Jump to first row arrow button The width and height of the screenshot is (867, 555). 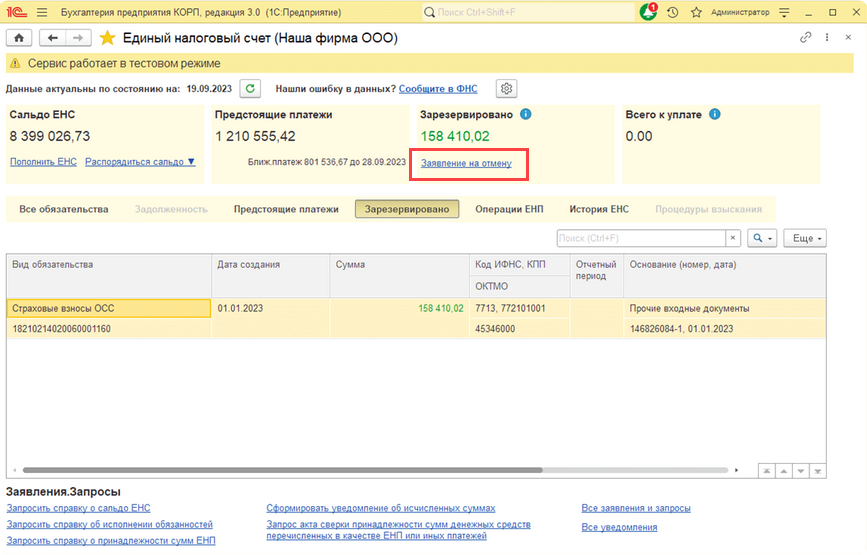tap(766, 471)
